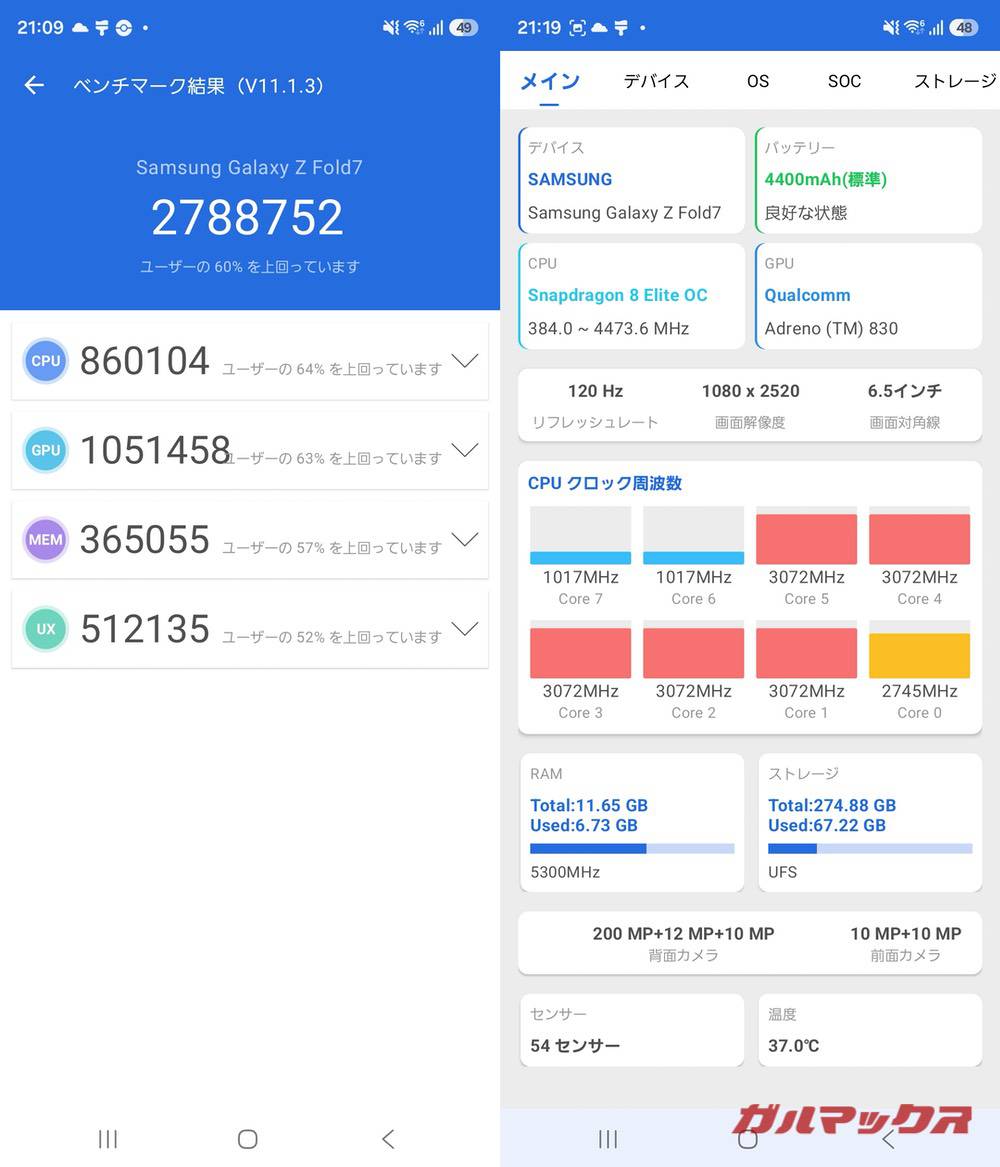Open the SOC tab

844,81
